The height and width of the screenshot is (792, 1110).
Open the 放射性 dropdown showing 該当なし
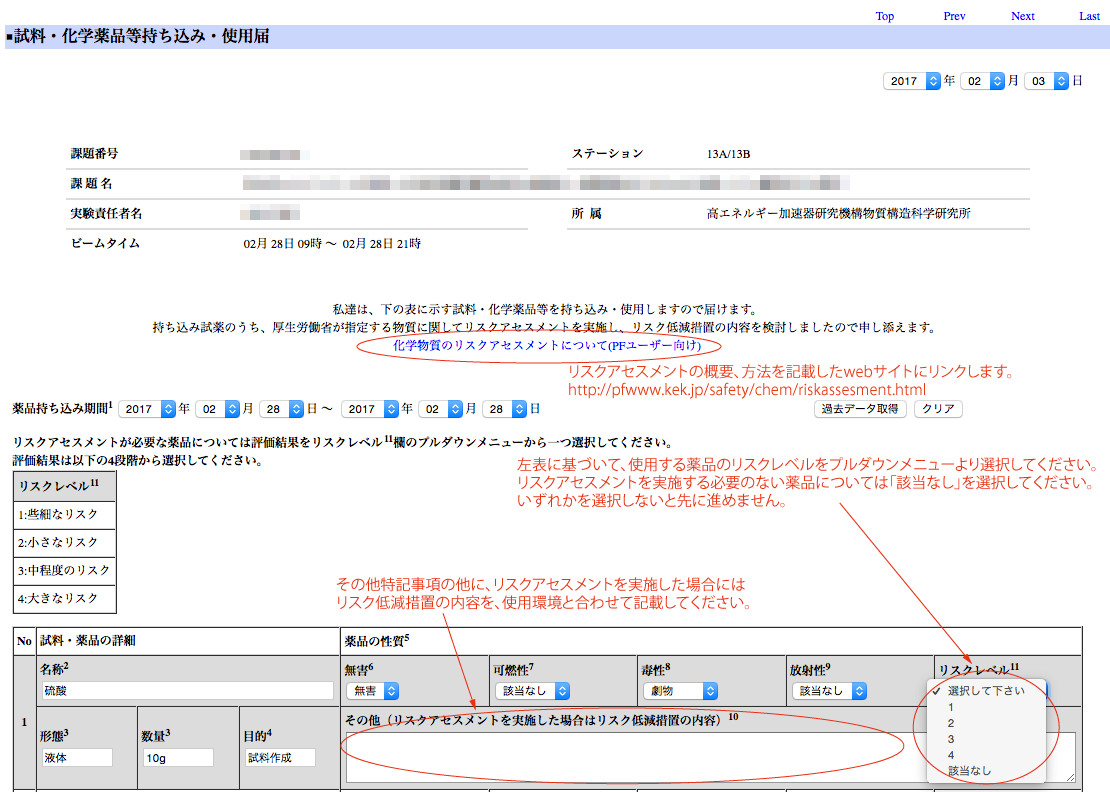(x=829, y=691)
